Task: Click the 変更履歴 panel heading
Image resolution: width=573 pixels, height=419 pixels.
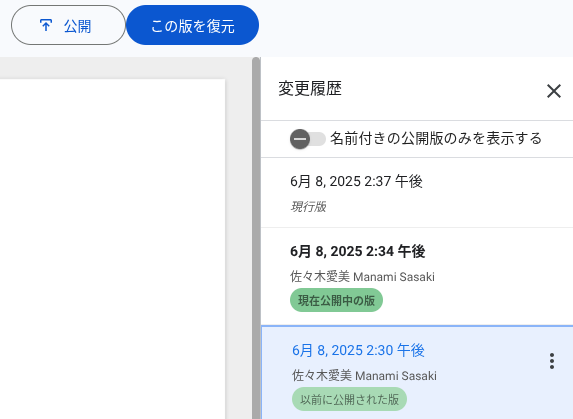Action: (310, 89)
